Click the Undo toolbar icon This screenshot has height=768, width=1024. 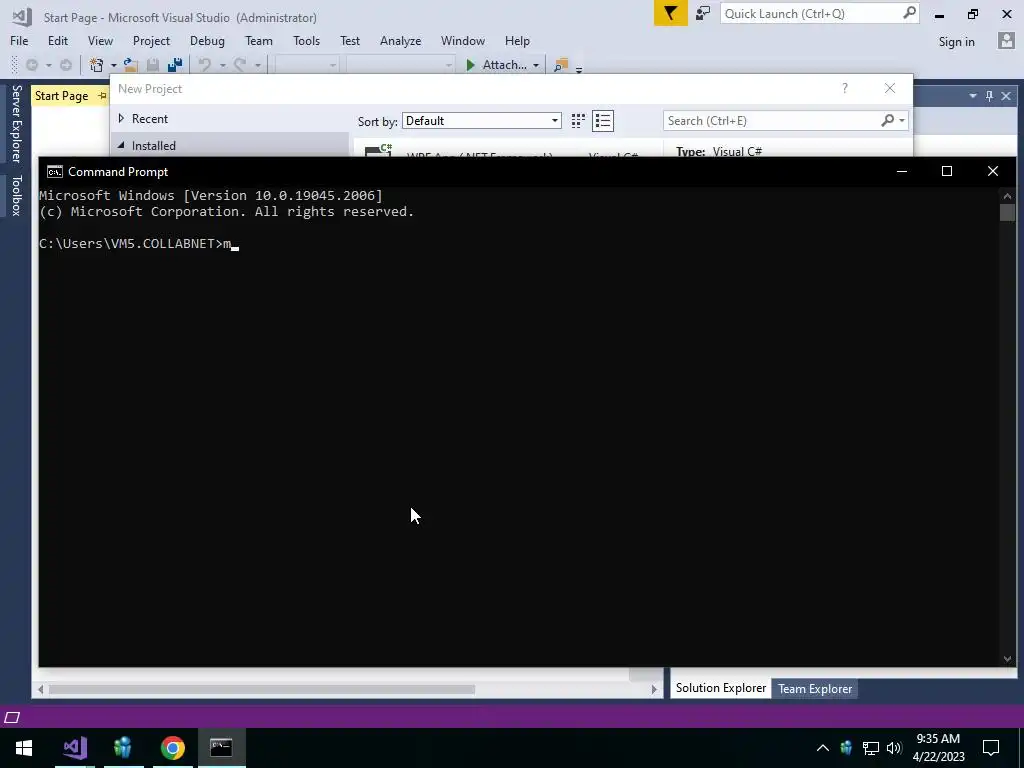click(205, 65)
